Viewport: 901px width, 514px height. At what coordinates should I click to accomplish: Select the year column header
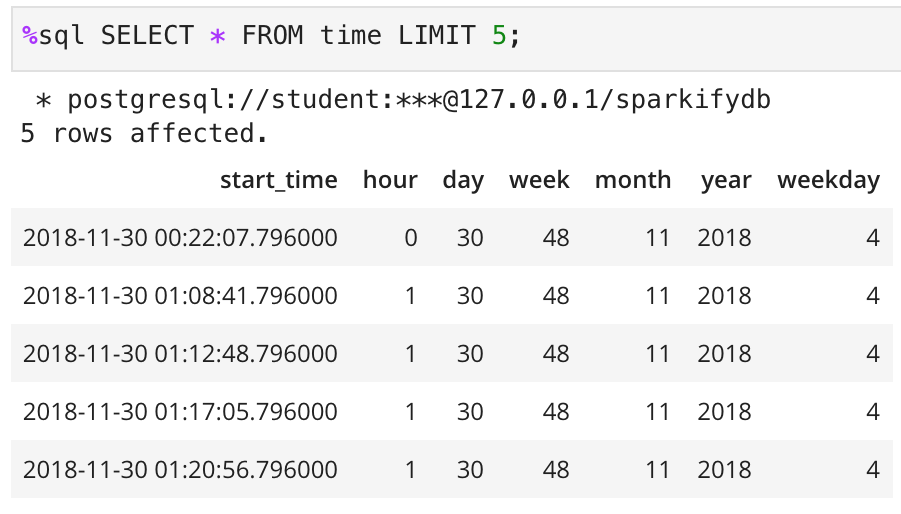(726, 180)
